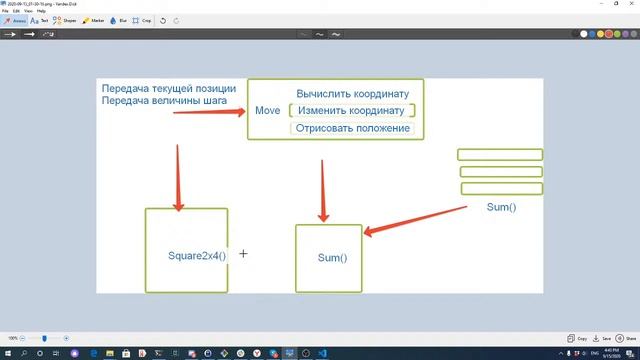Select the Arrows tool
This screenshot has height=360, width=640.
(x=14, y=20)
